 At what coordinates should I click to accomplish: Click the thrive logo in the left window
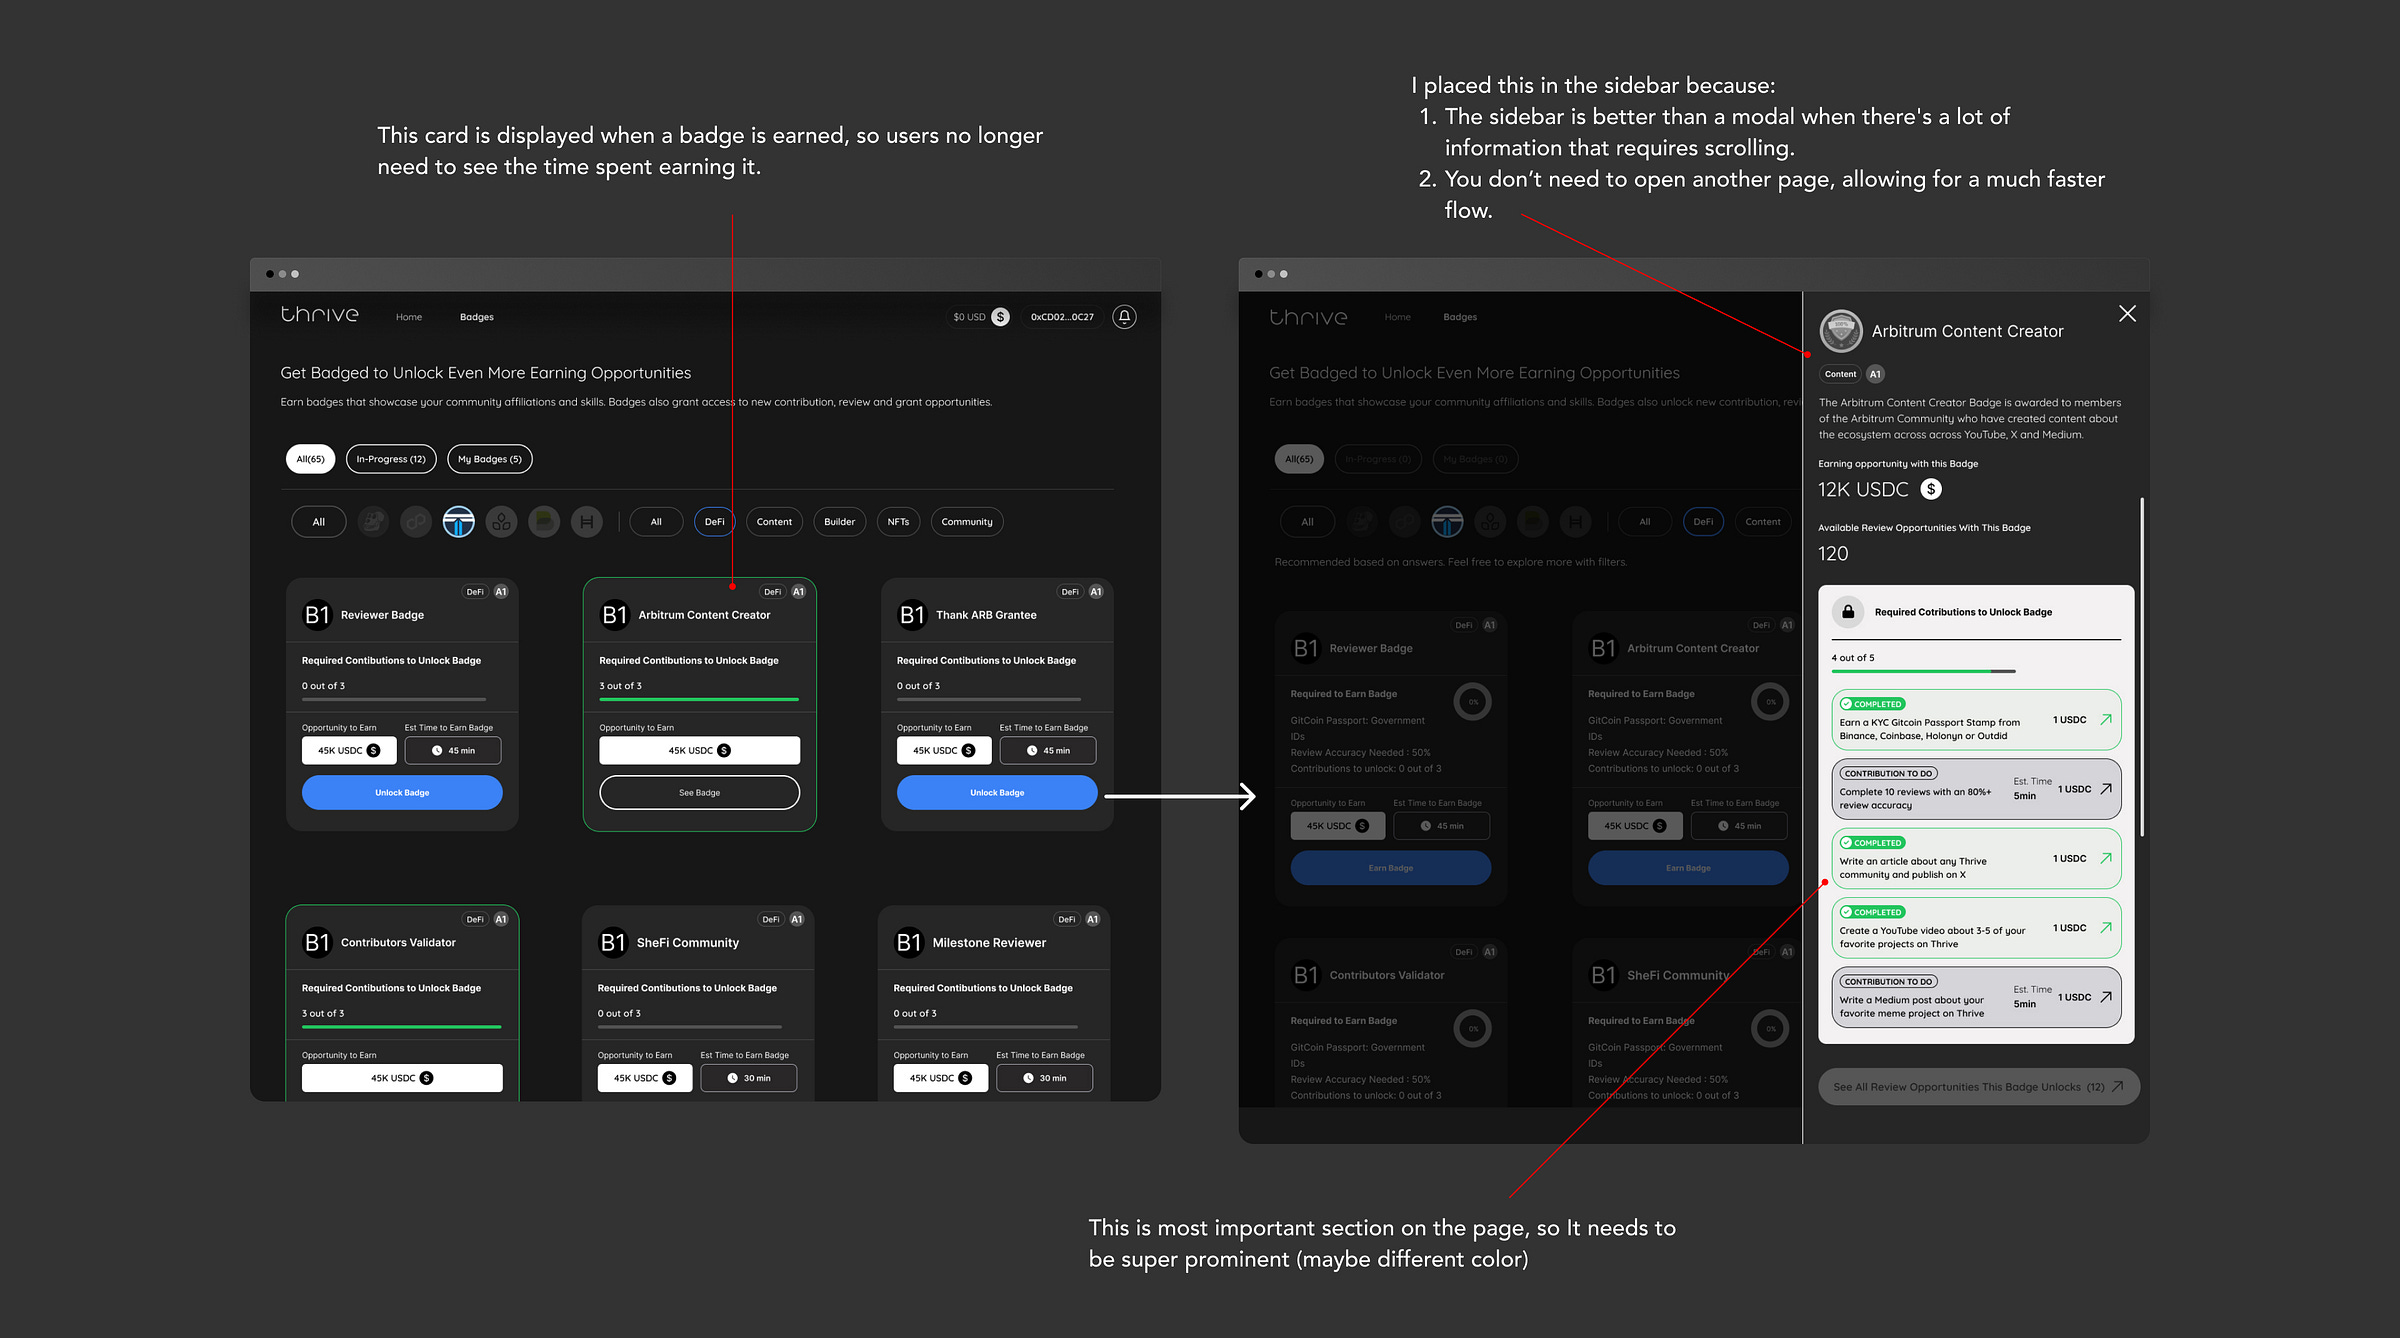(319, 315)
